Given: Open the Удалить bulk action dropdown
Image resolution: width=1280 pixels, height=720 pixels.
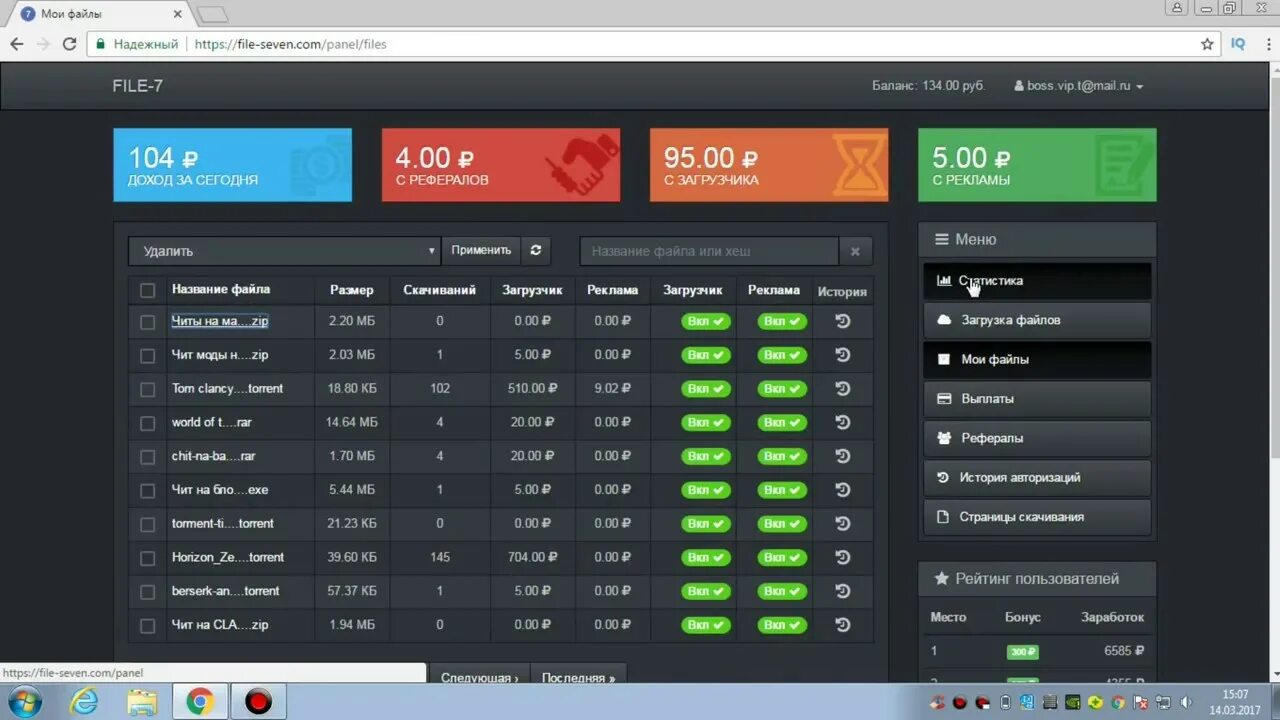Looking at the screenshot, I should [x=284, y=251].
